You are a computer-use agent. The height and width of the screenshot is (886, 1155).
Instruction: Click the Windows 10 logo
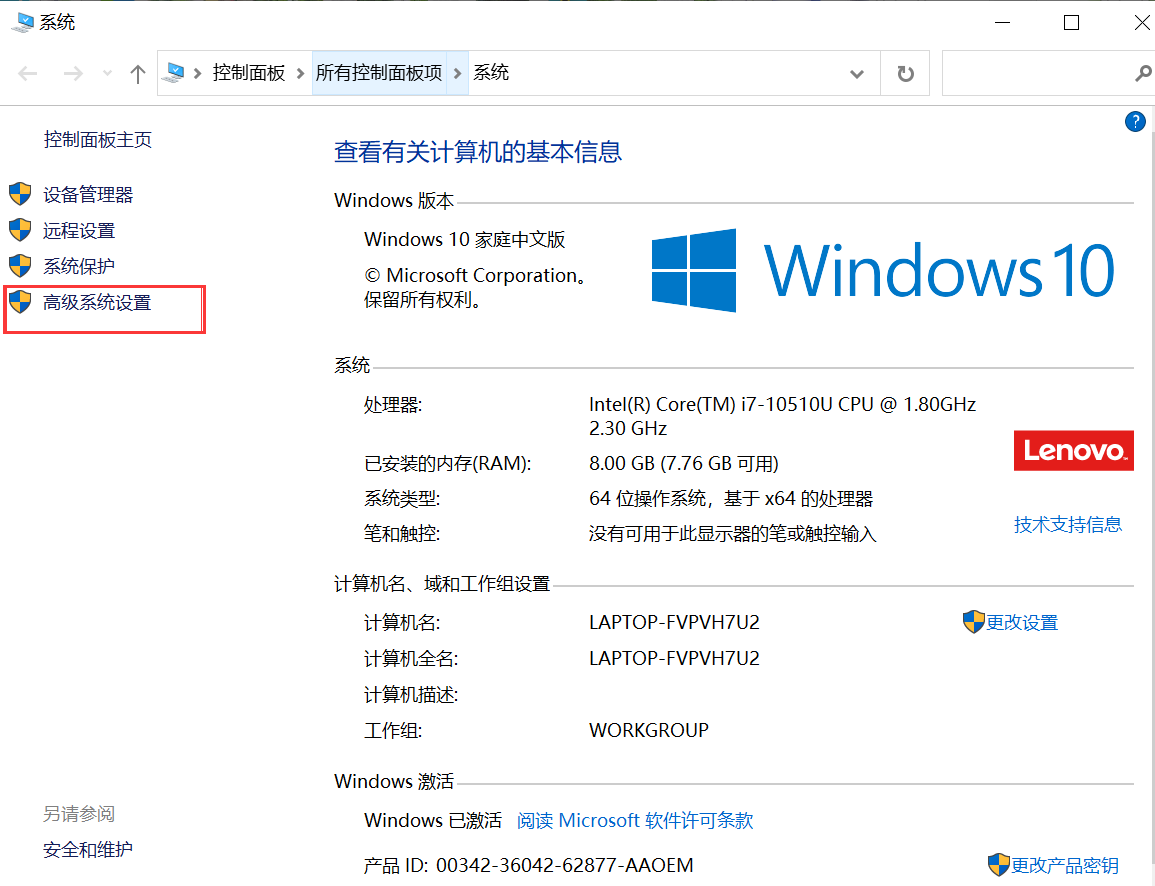883,270
